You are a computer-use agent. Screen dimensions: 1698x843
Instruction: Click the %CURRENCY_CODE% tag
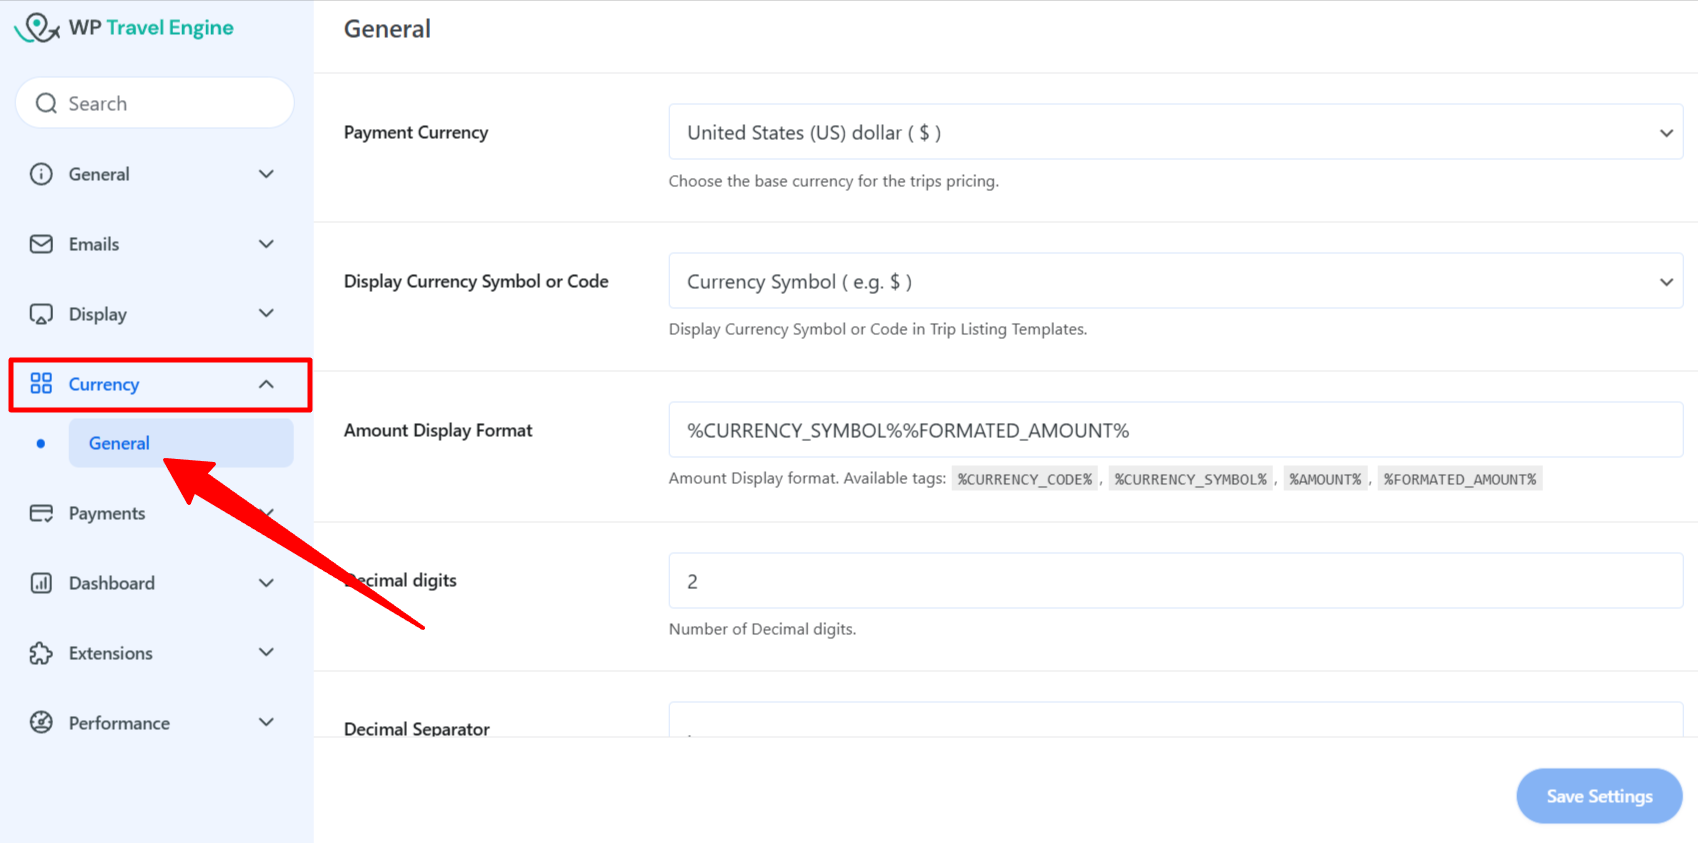1024,478
